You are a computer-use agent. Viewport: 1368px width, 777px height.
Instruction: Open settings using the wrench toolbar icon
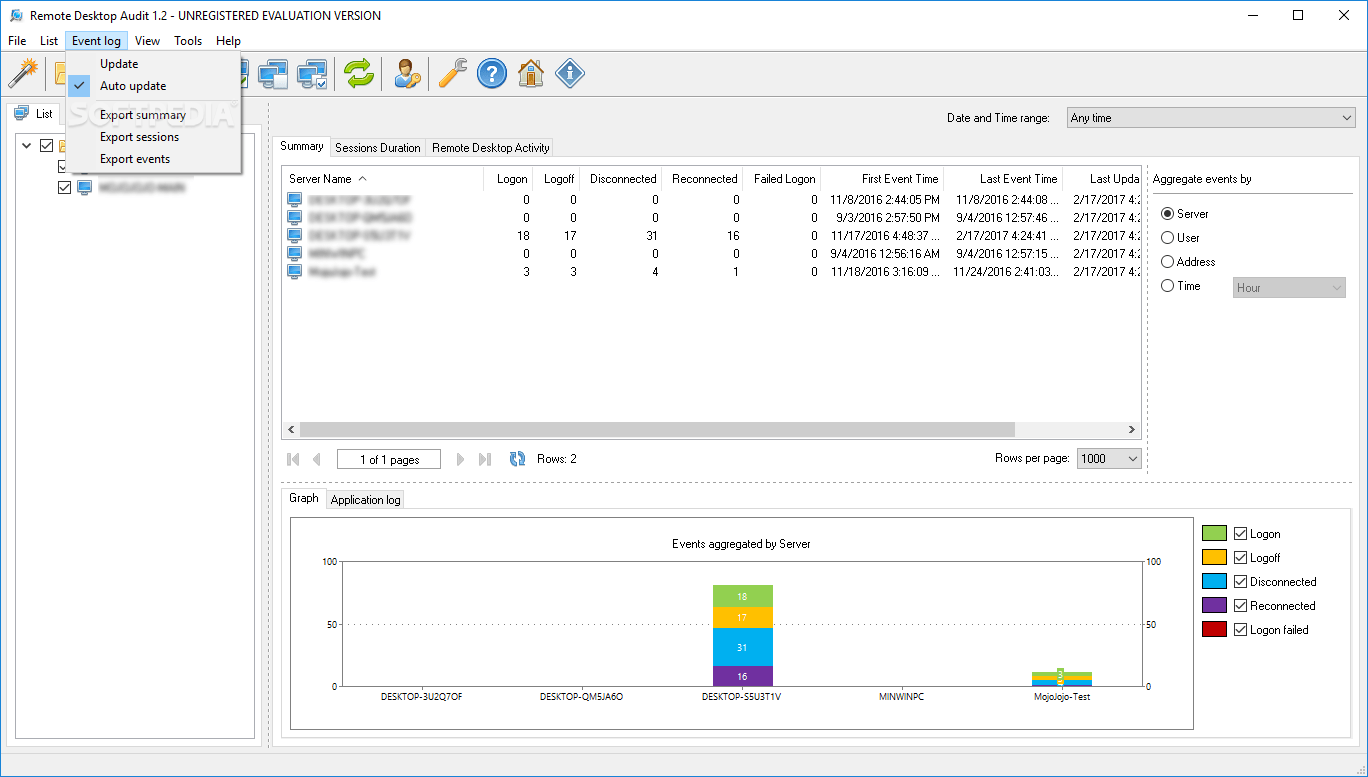tap(450, 73)
